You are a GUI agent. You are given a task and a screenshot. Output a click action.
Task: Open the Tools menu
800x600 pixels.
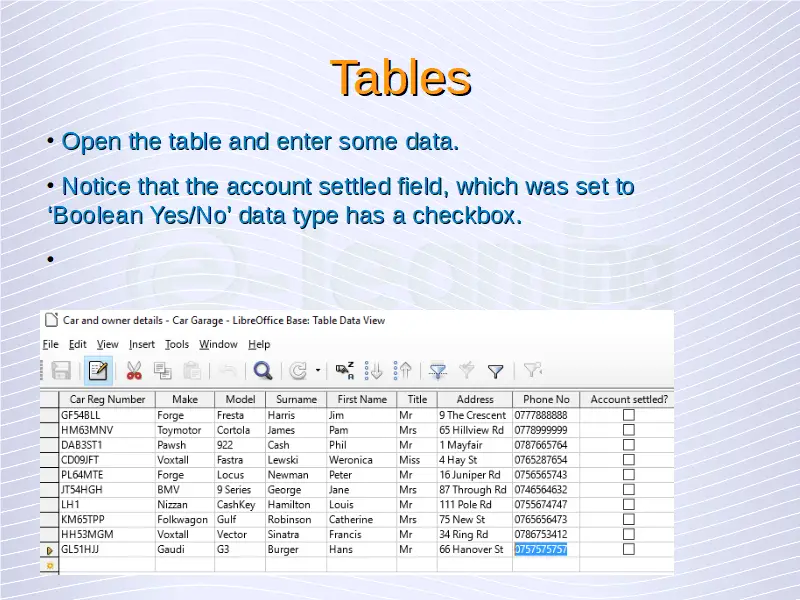click(x=177, y=344)
